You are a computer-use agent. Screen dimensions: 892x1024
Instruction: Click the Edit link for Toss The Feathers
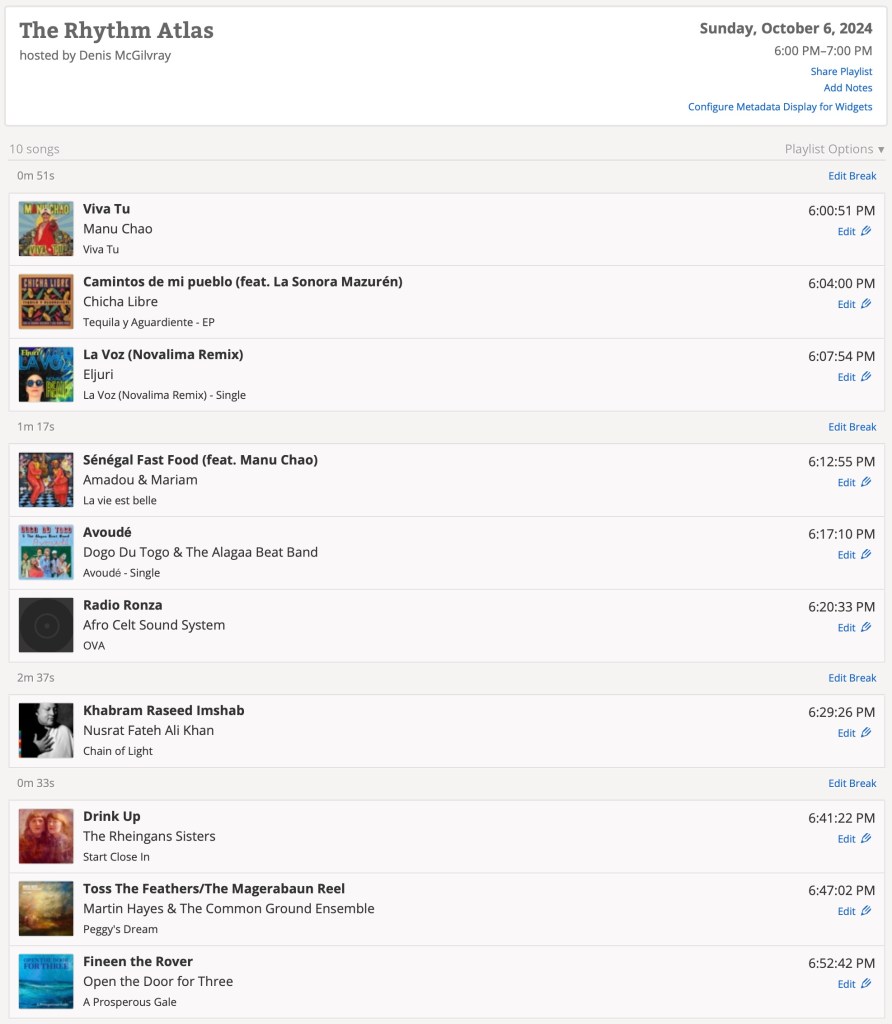846,911
